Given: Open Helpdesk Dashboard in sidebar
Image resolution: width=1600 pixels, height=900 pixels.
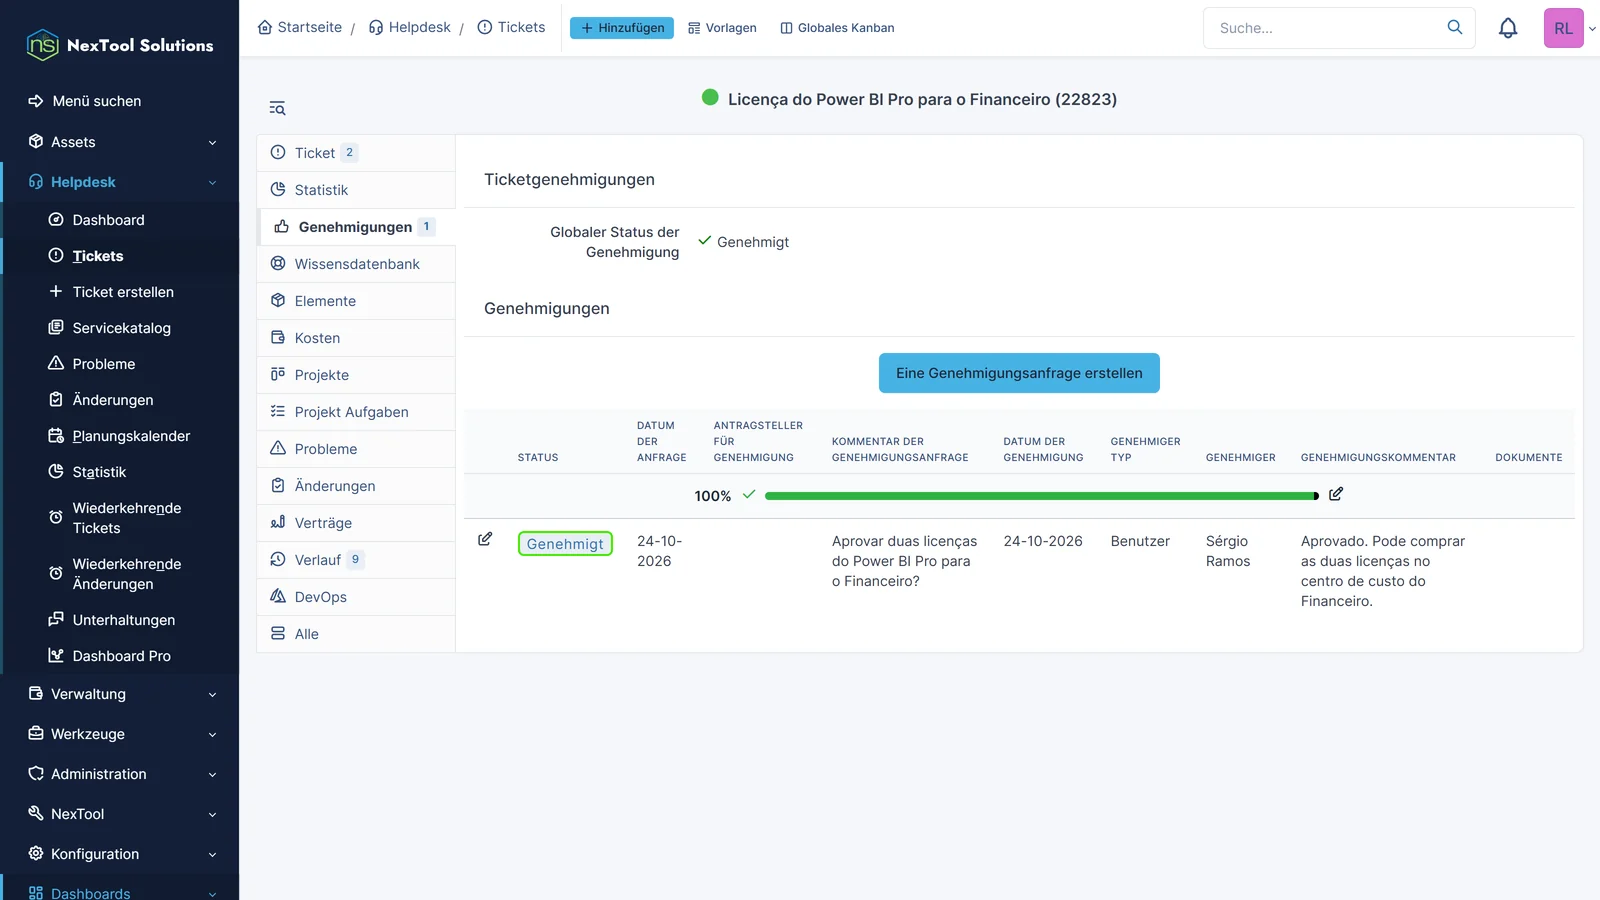Looking at the screenshot, I should (120, 220).
